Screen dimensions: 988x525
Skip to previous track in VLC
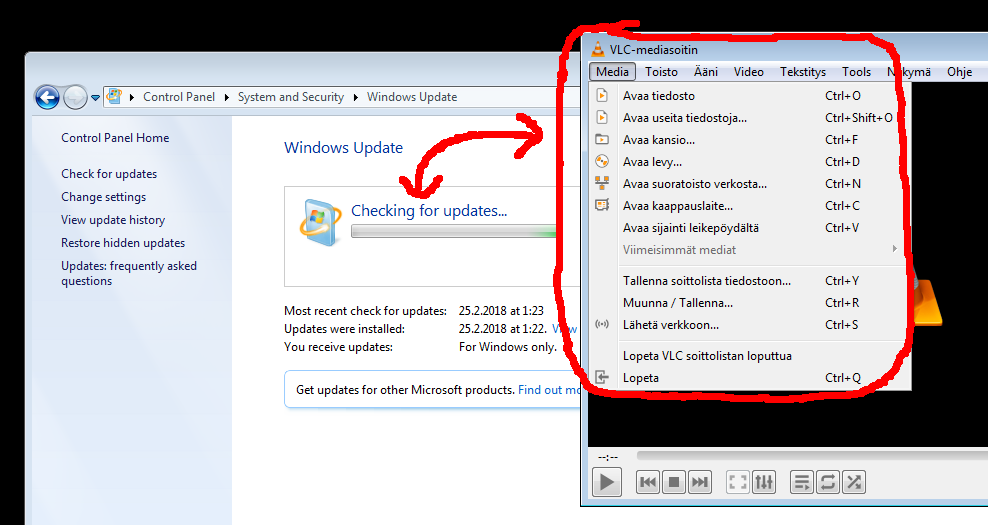(x=648, y=483)
